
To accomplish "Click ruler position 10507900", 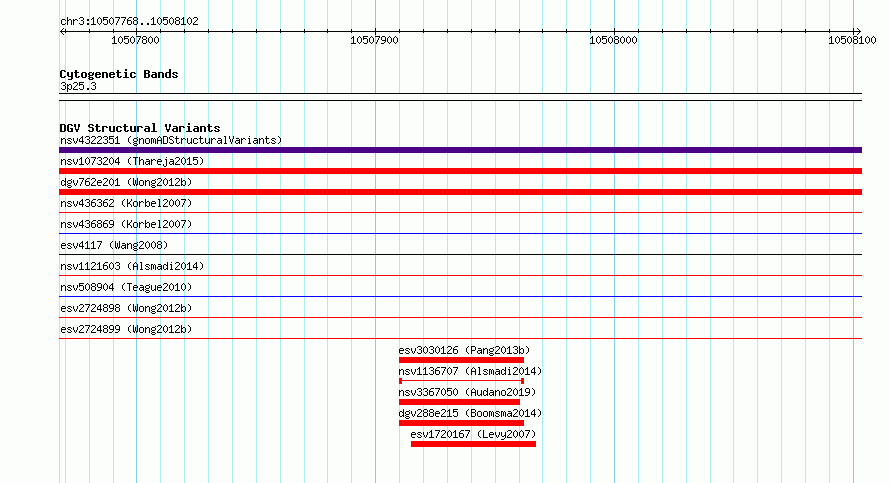I will pos(375,40).
